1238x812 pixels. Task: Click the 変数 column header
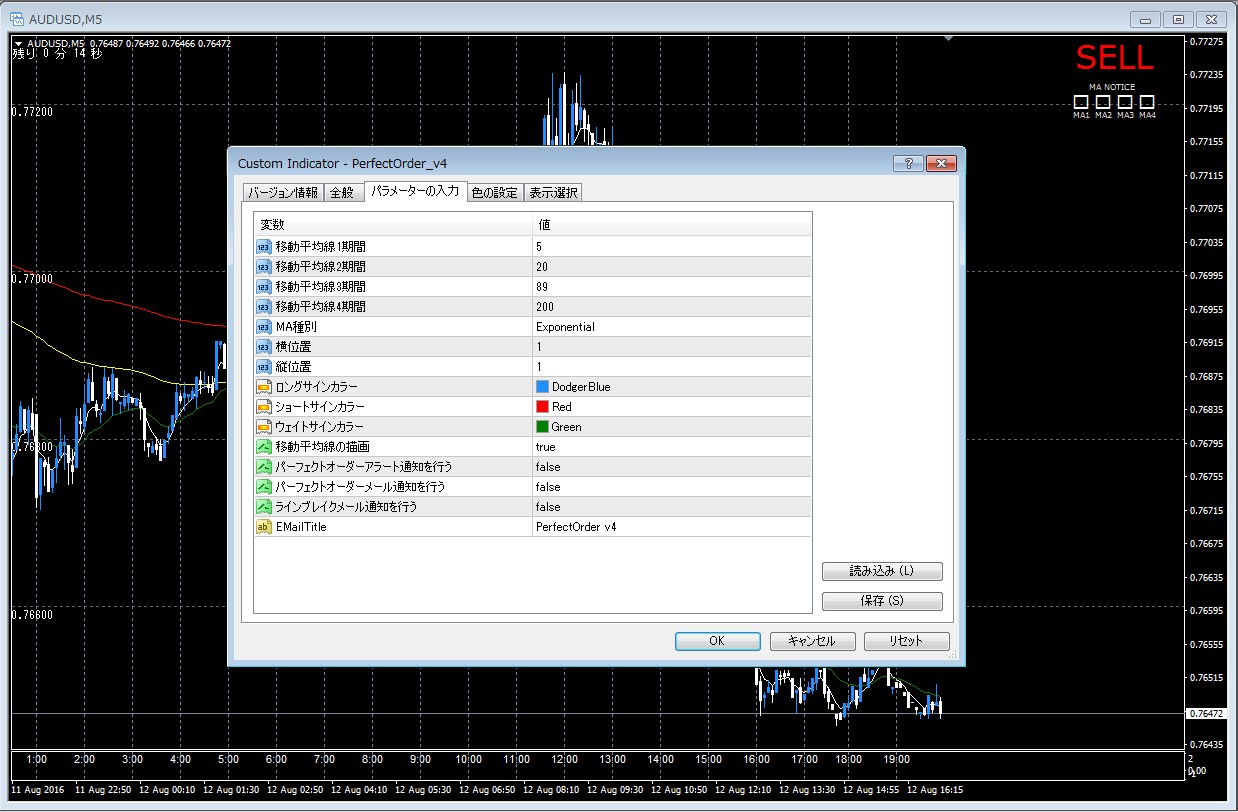click(393, 224)
